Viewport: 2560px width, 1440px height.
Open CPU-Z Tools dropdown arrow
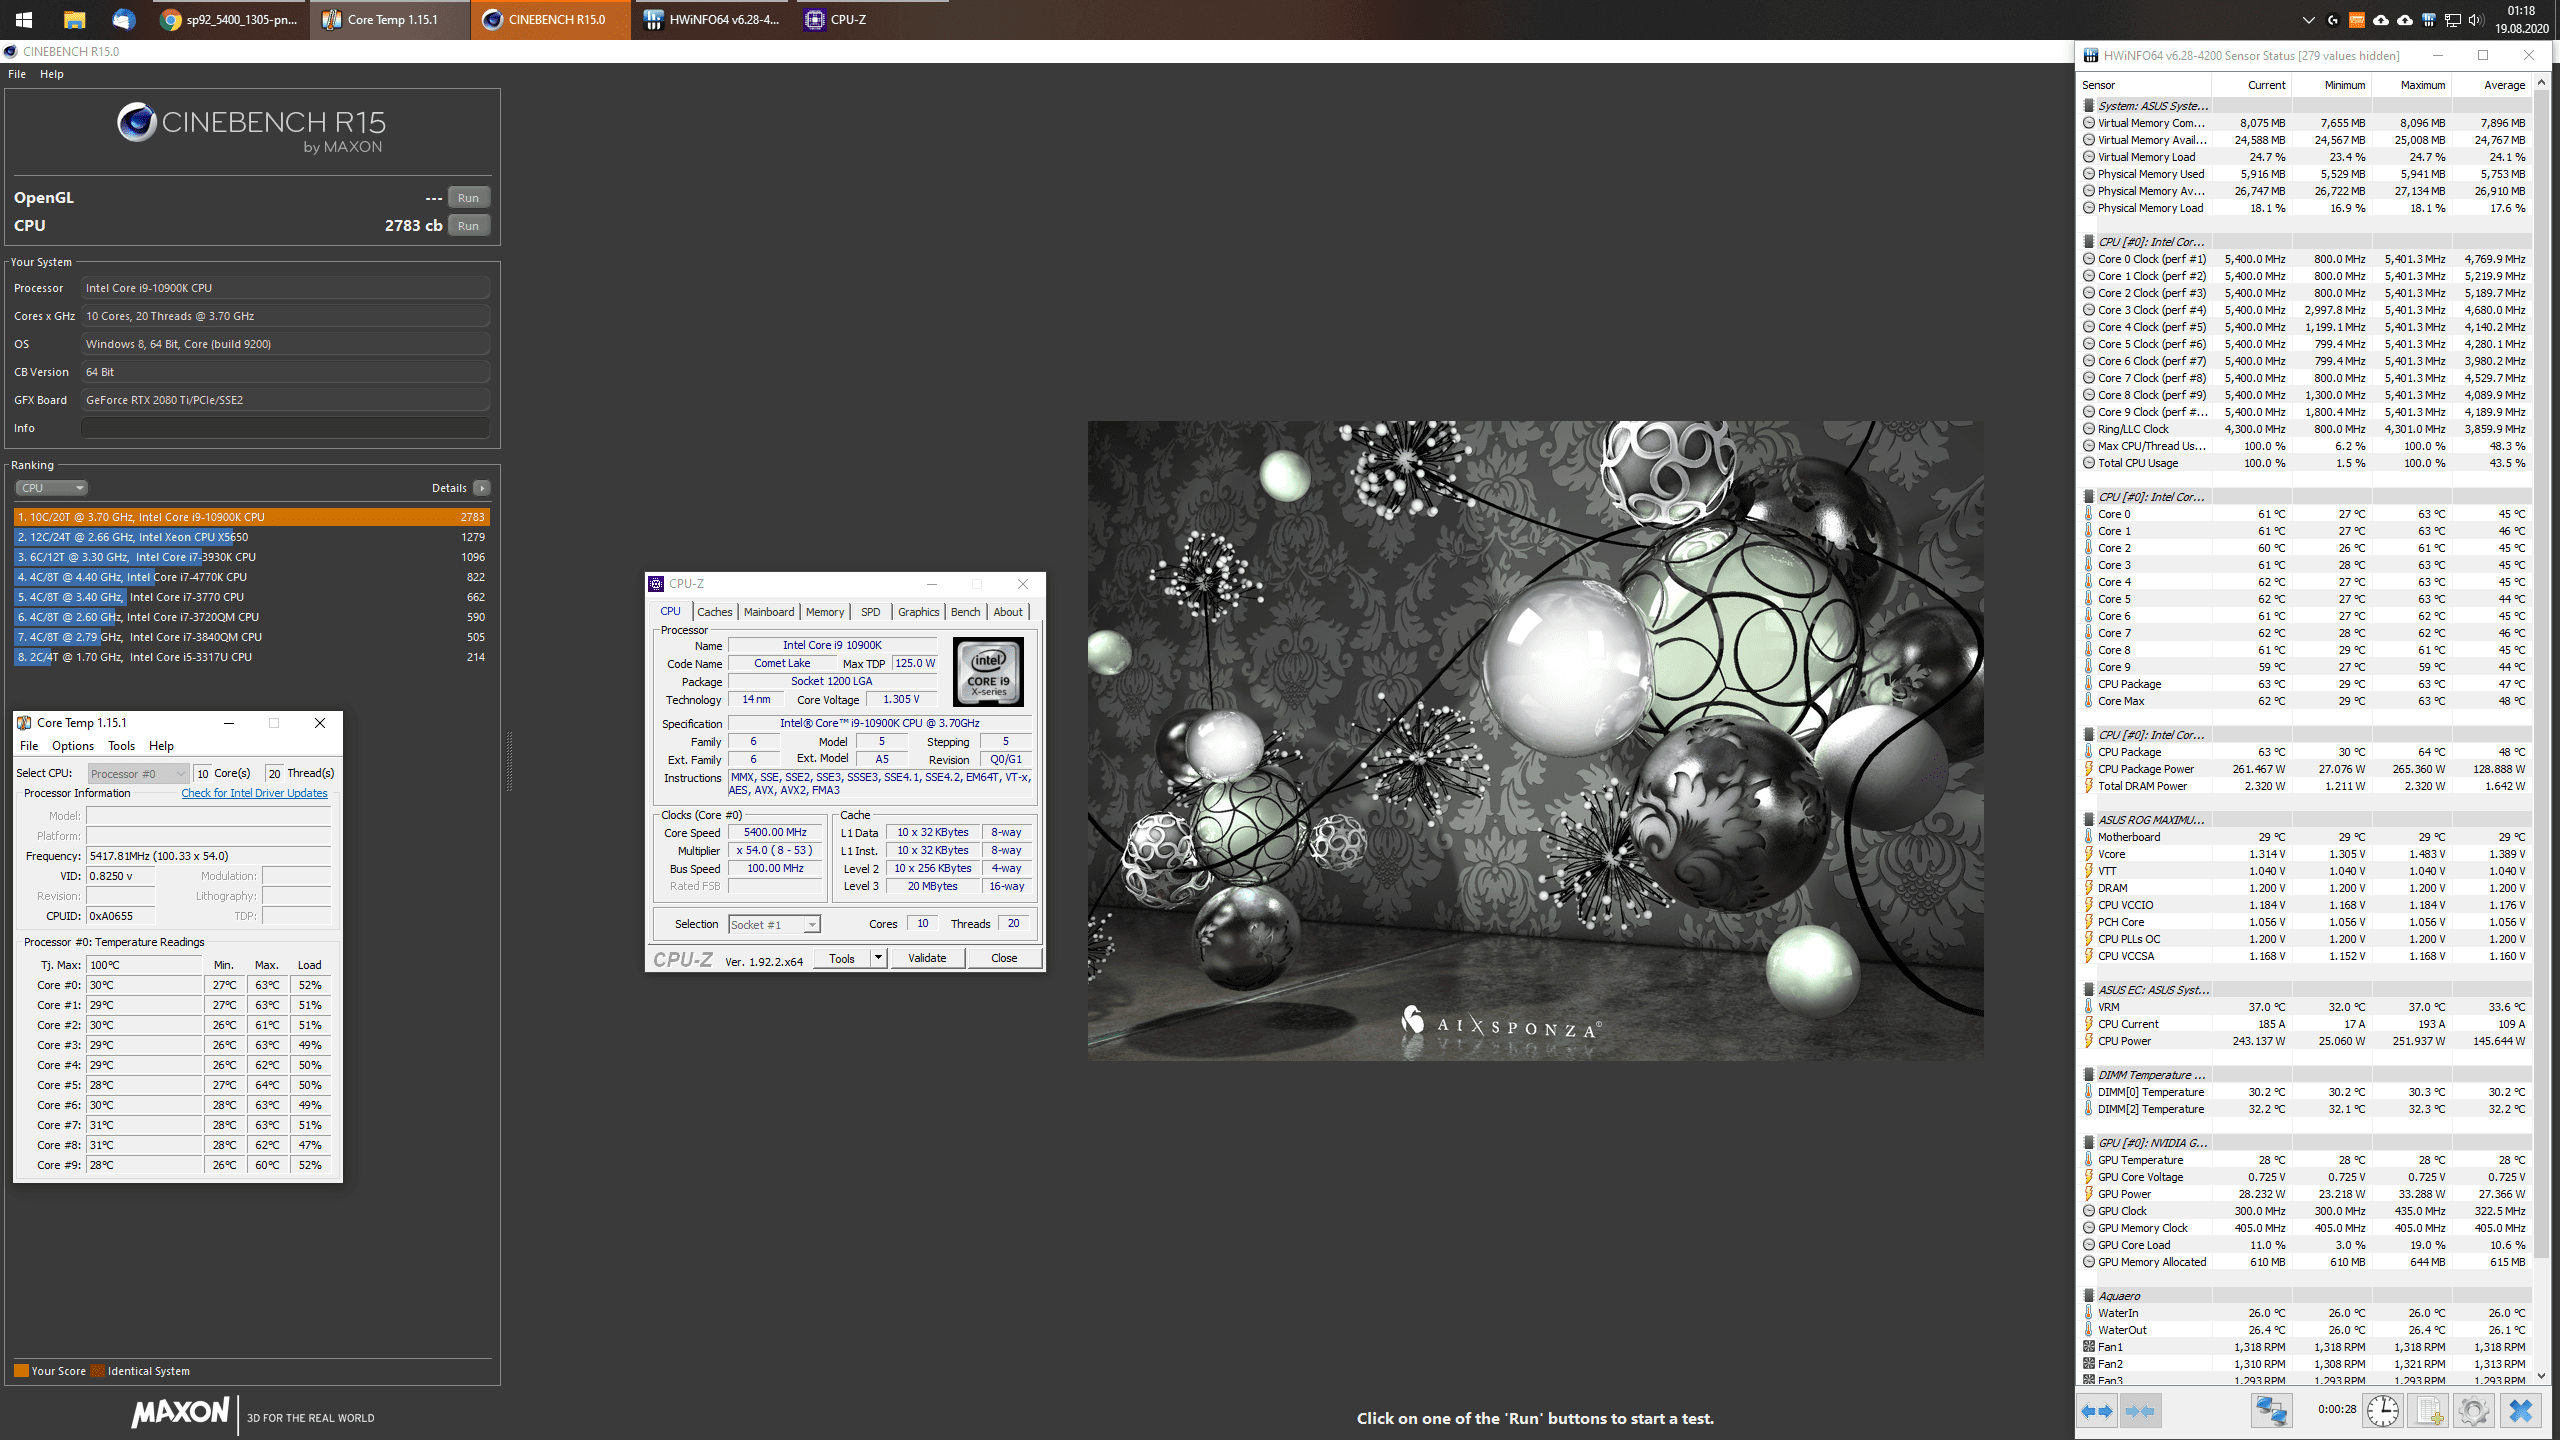pos(878,958)
